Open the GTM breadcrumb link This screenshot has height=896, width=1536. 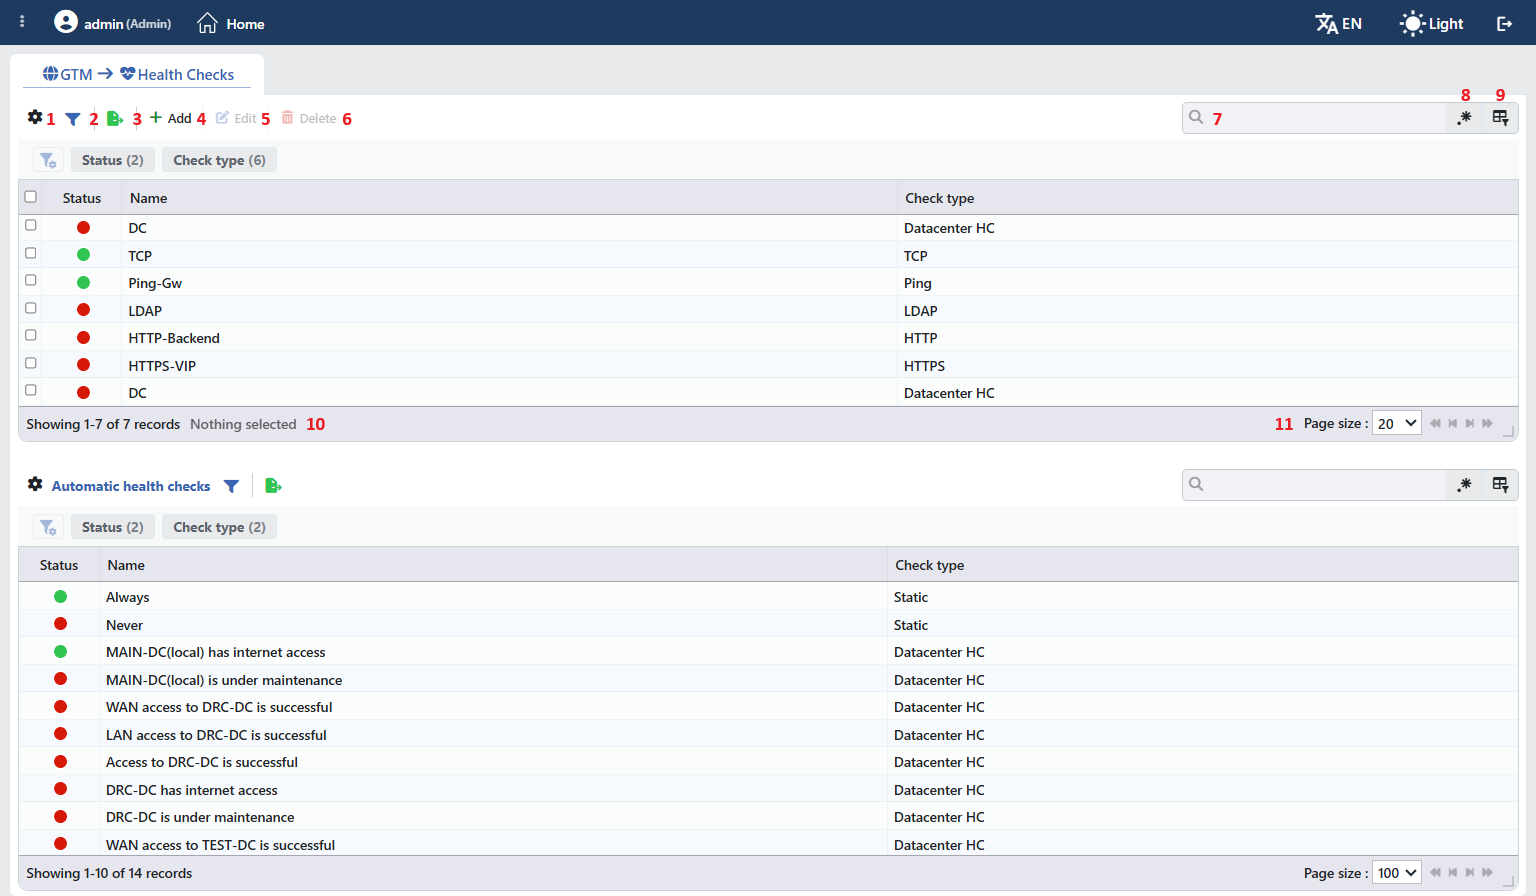pos(68,74)
